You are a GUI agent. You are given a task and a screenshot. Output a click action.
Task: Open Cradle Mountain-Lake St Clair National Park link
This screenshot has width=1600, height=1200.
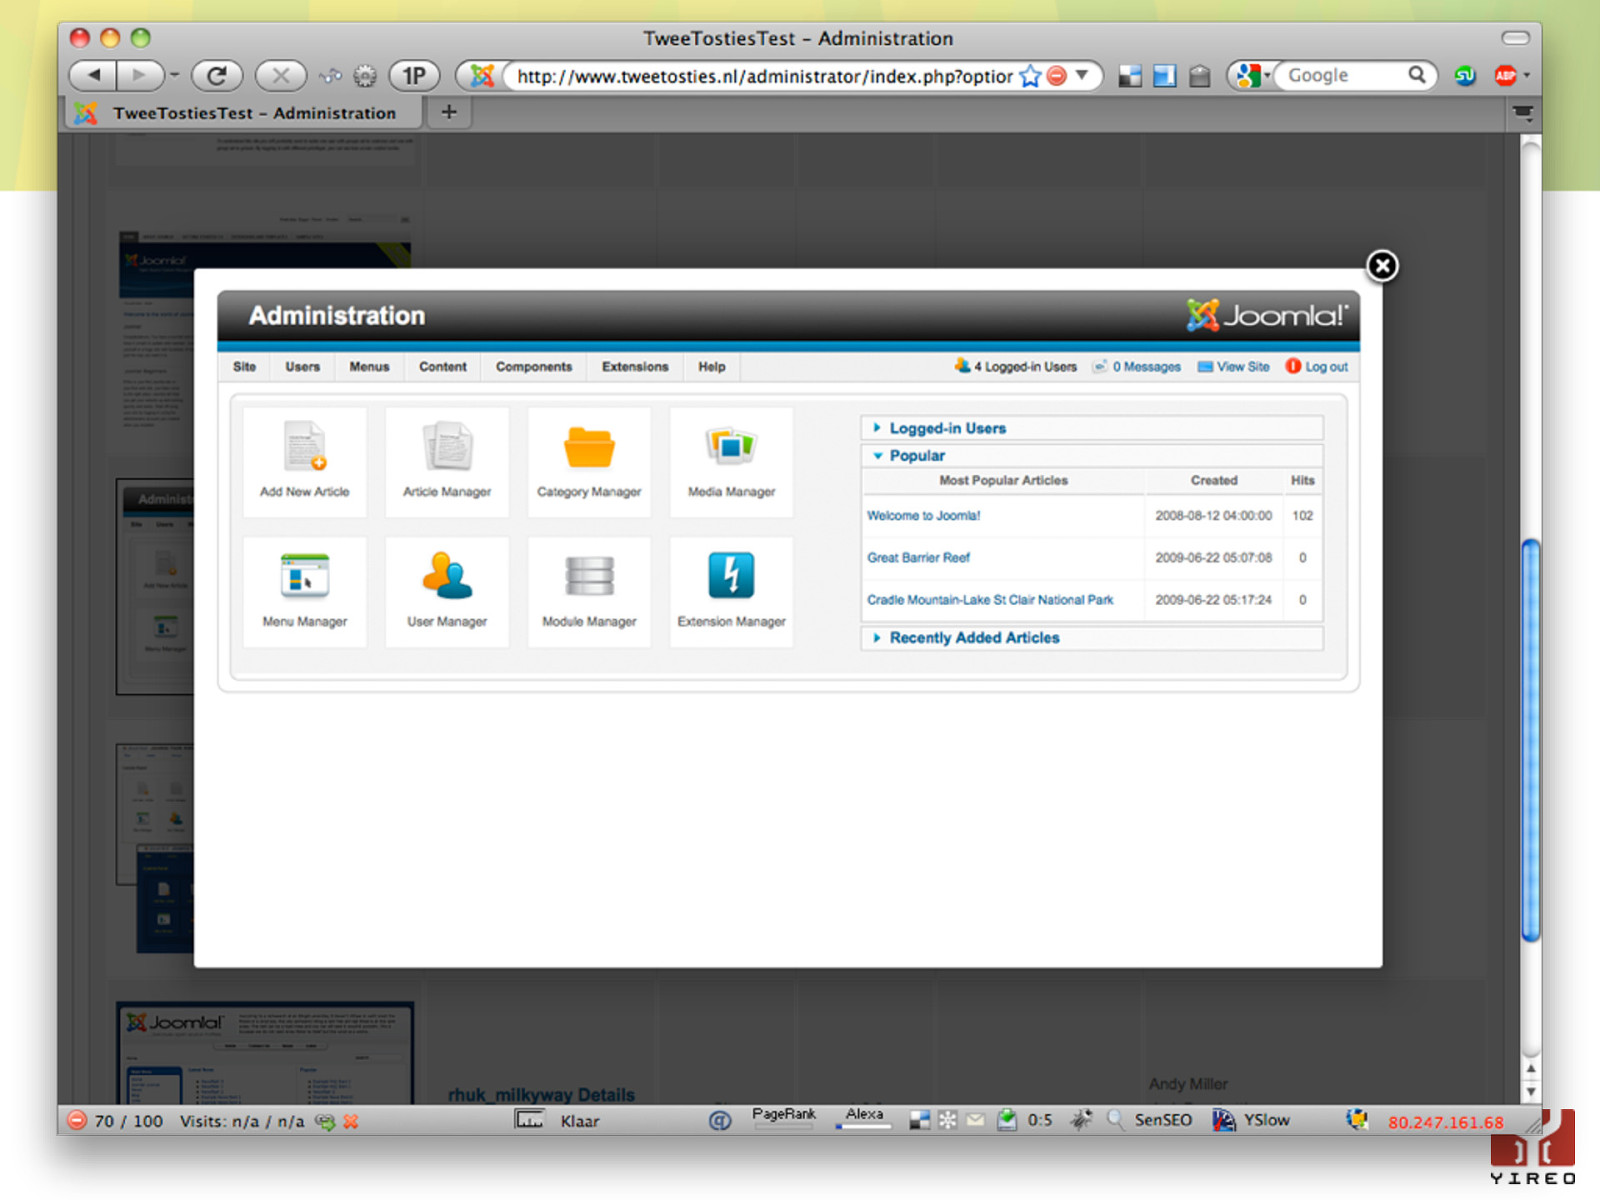point(989,600)
